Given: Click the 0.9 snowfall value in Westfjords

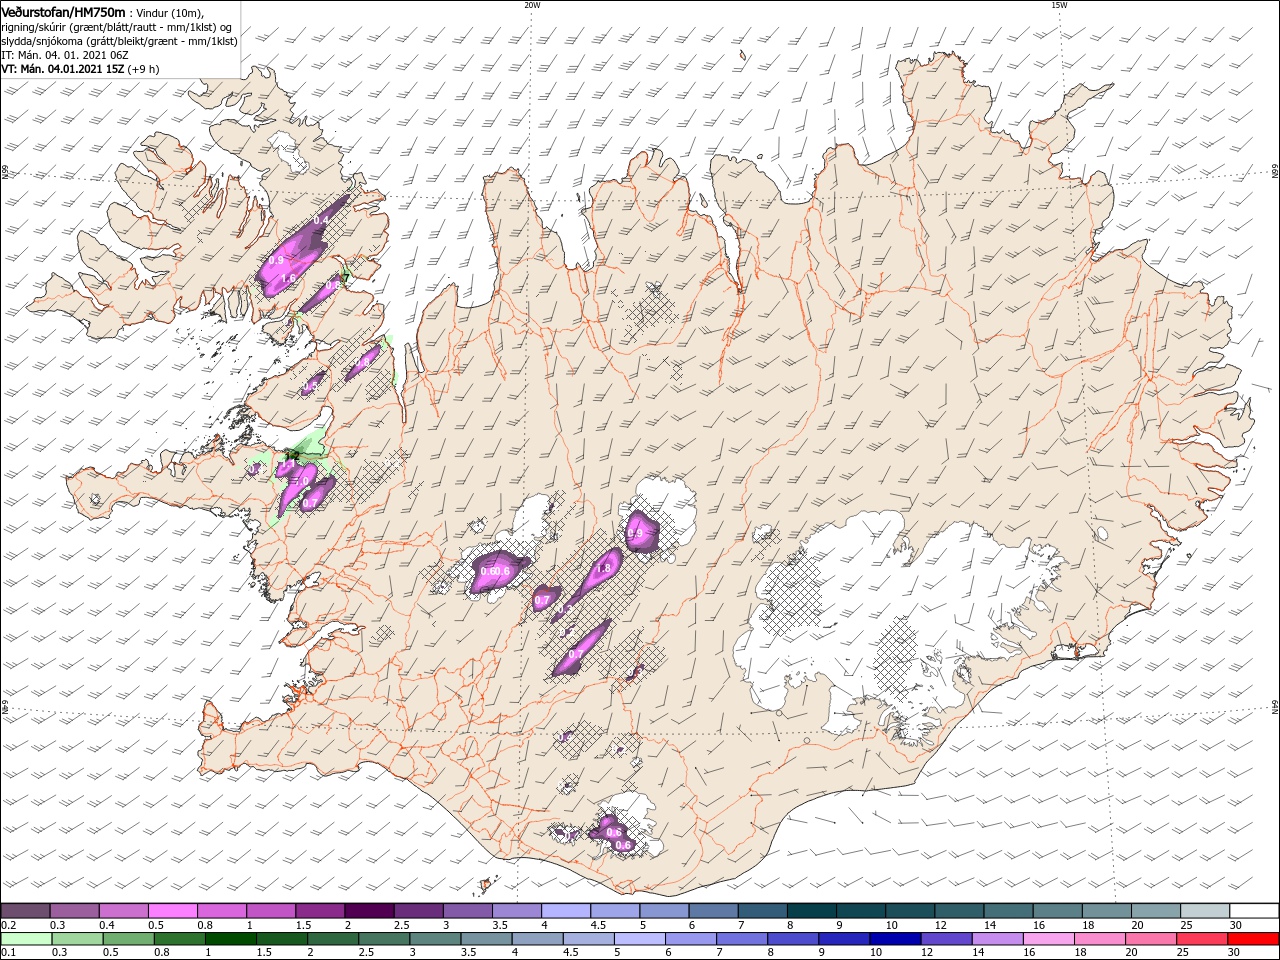Looking at the screenshot, I should click(276, 260).
